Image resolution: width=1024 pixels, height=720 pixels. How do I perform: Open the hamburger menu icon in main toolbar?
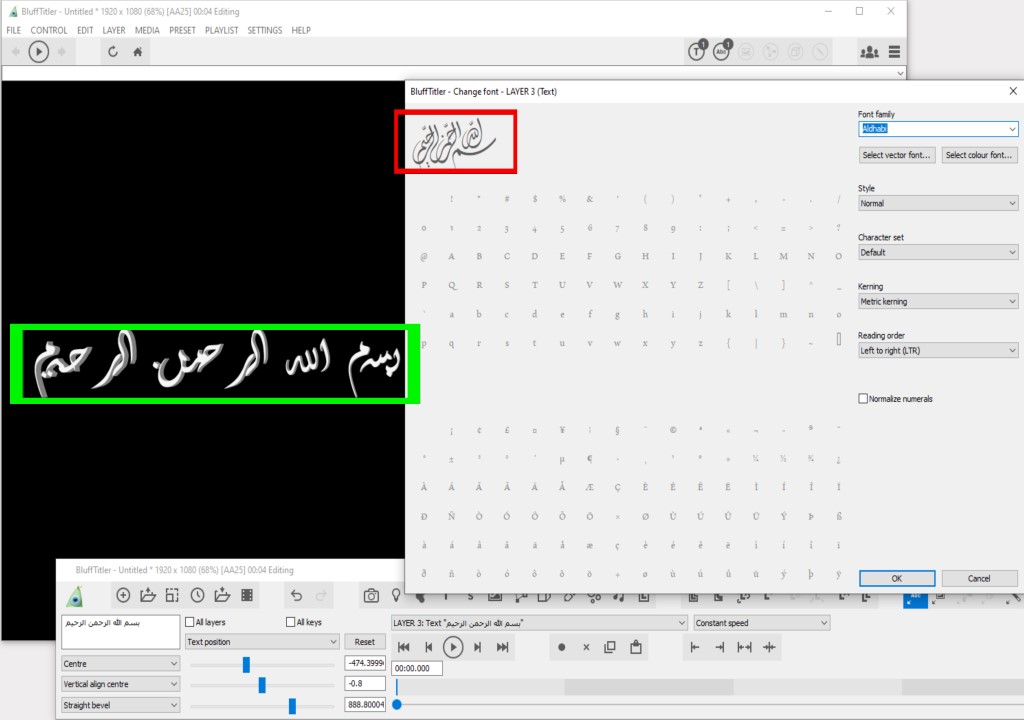coord(894,52)
